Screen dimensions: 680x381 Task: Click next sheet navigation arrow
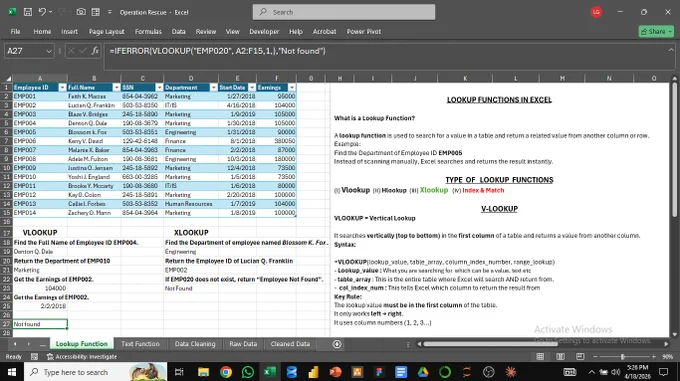coord(29,344)
